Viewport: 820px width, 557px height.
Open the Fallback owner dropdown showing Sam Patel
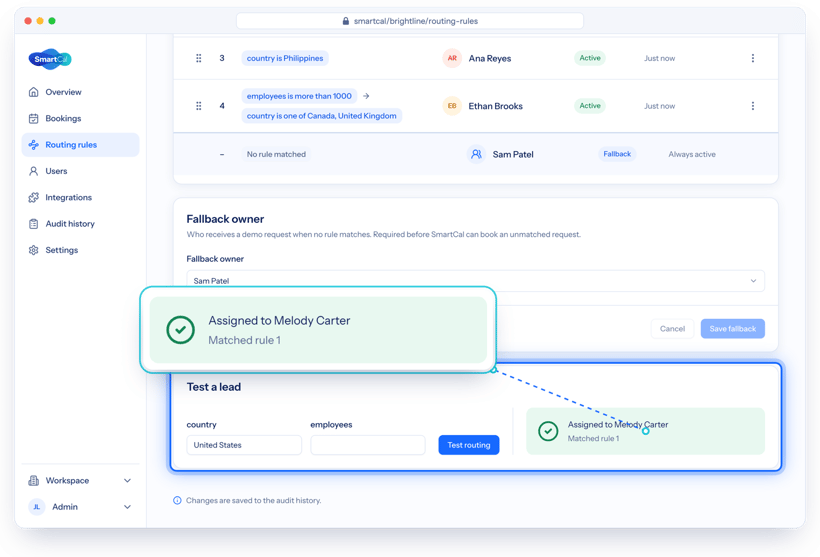pos(475,281)
